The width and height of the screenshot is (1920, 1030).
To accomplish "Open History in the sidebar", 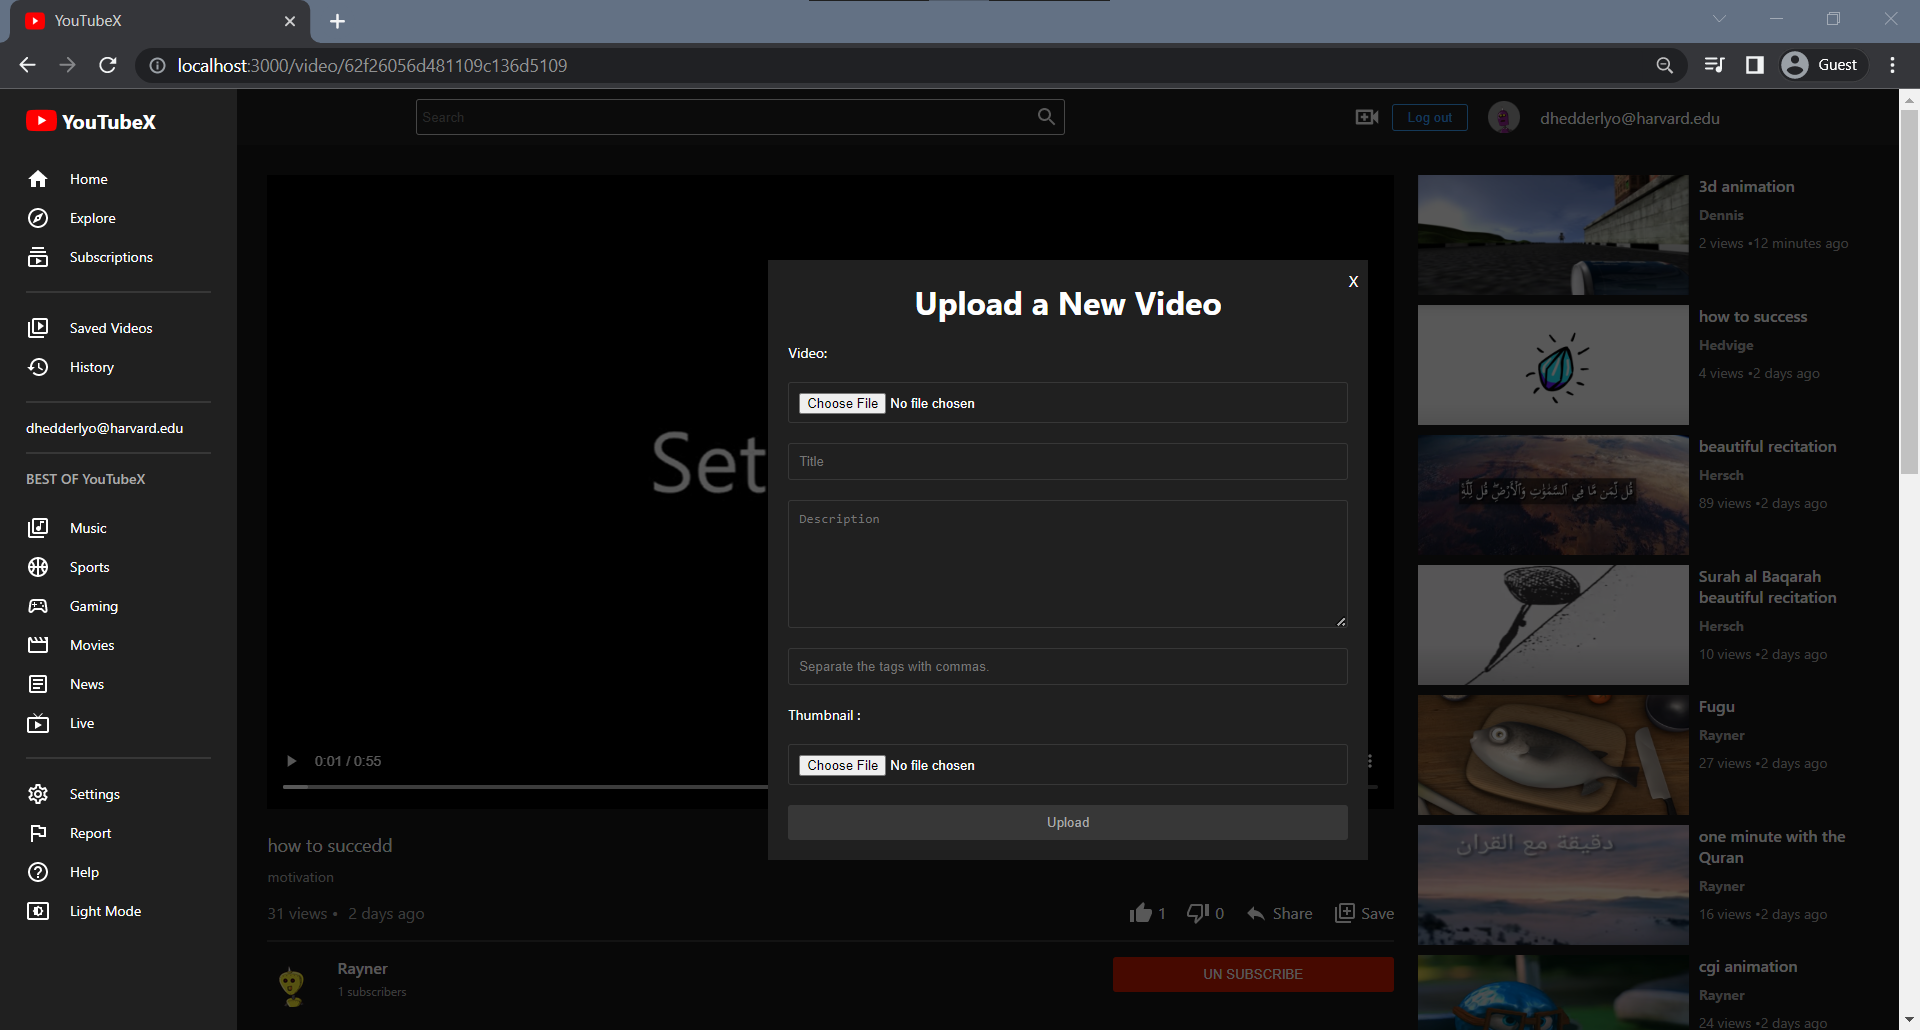I will [92, 367].
